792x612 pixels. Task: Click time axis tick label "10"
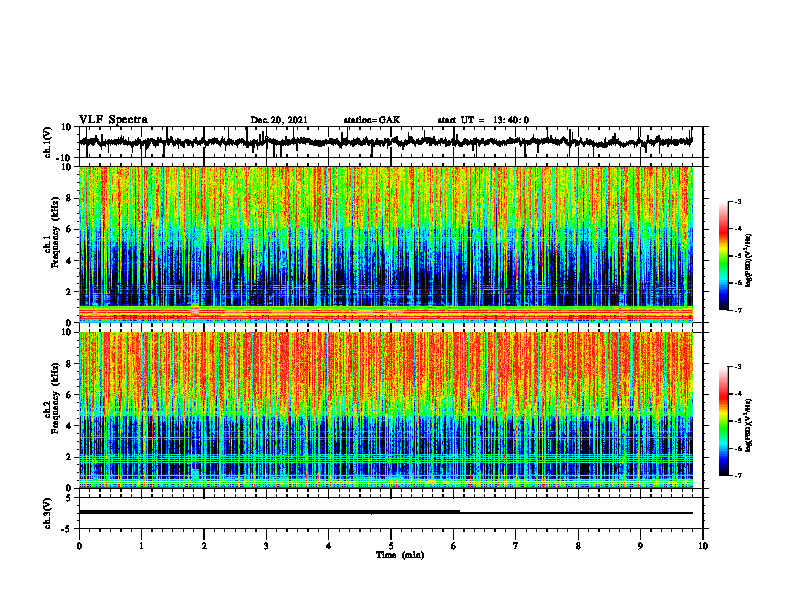703,546
